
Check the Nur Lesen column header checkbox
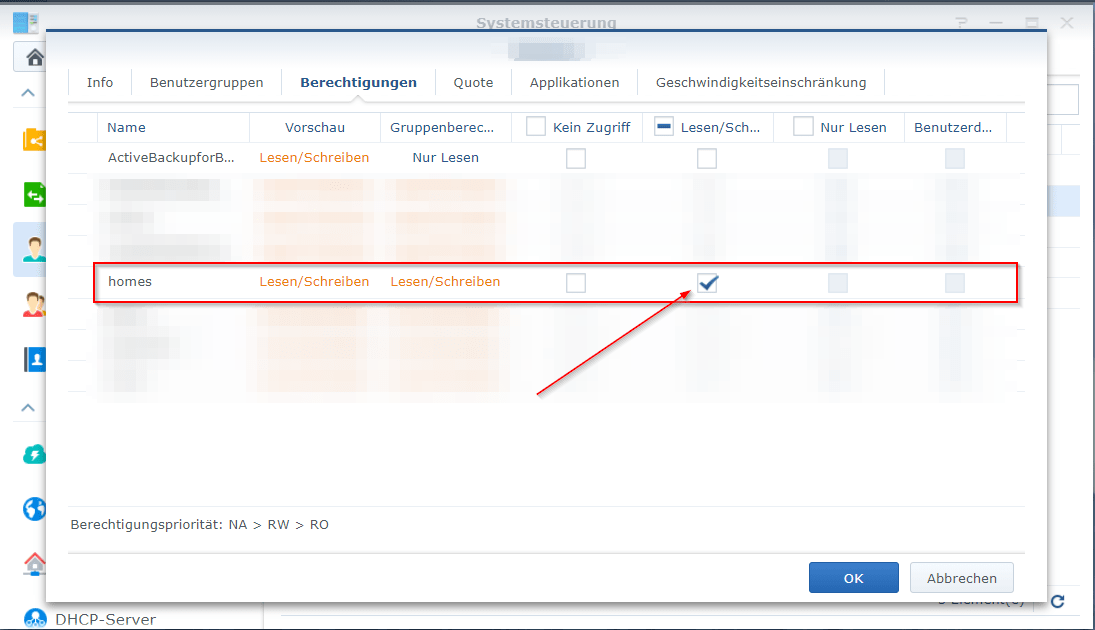click(x=803, y=126)
